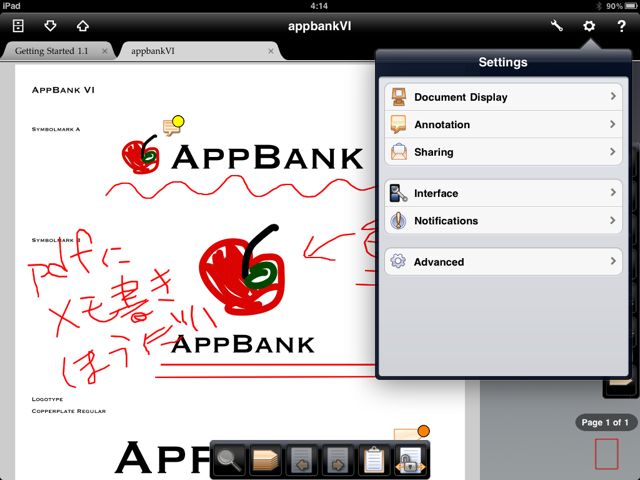Go to previous page arrow icon
This screenshot has height=480, width=640.
pyautogui.click(x=301, y=460)
